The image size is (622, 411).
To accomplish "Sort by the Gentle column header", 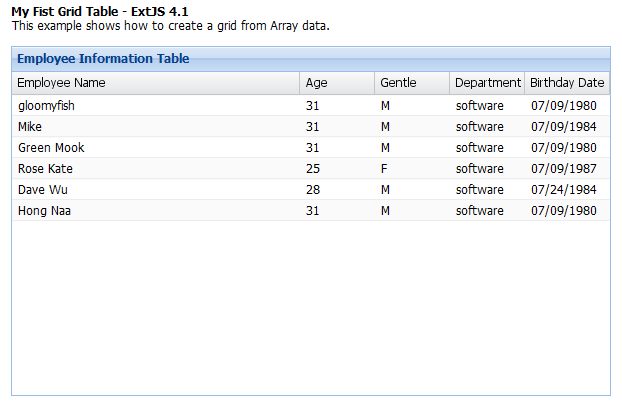I will [398, 83].
